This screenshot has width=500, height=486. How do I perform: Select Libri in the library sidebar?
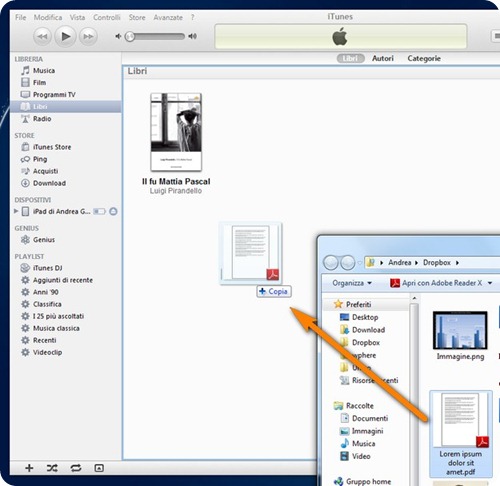[66, 106]
